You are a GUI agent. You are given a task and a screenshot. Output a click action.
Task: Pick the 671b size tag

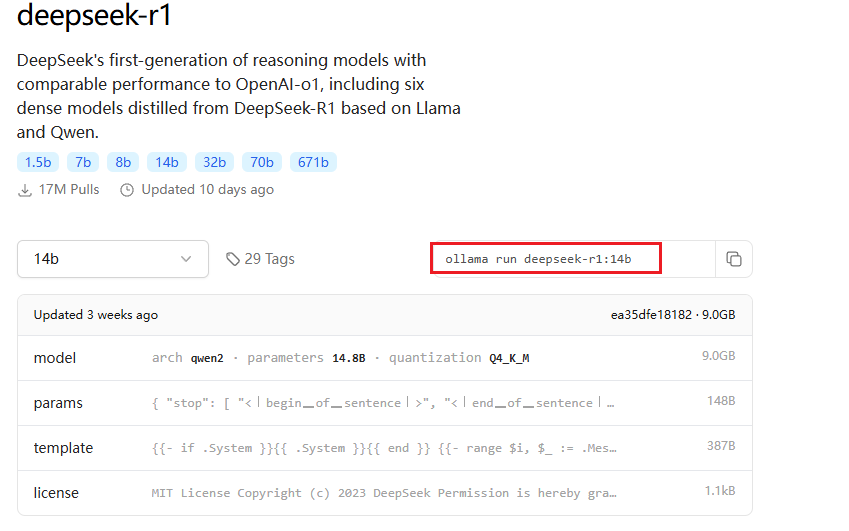(x=313, y=162)
